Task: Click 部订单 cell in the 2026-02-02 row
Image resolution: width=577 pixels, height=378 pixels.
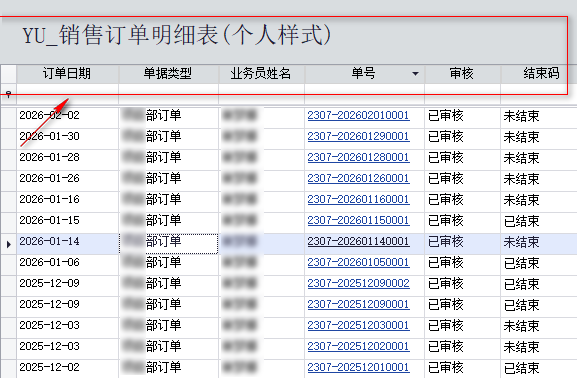Action: click(x=169, y=118)
